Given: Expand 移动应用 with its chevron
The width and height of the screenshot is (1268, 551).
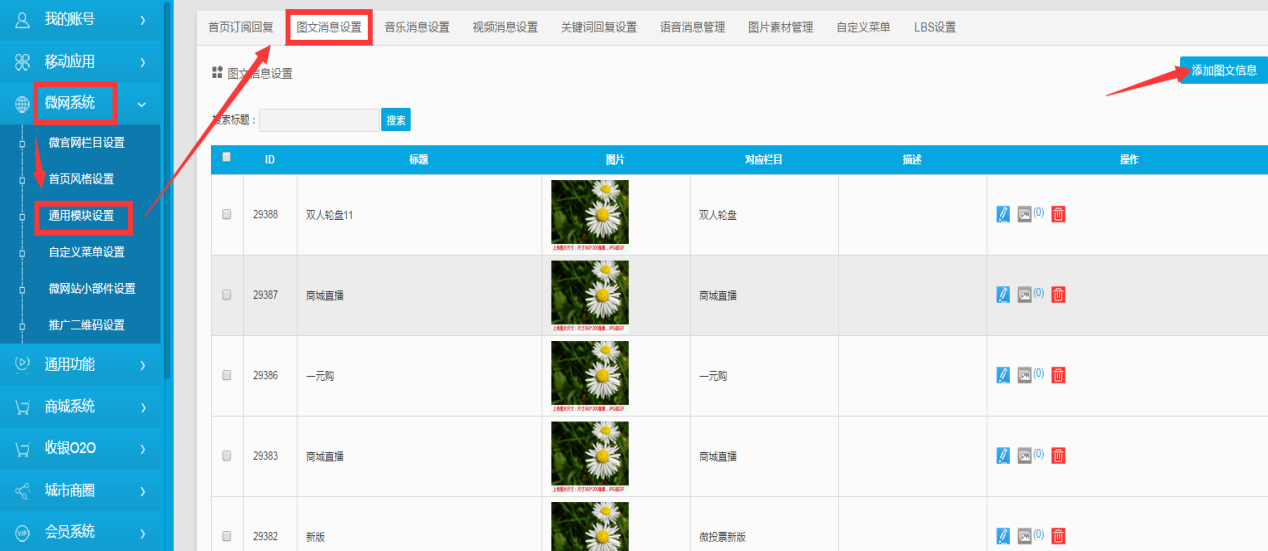Looking at the screenshot, I should click(x=142, y=62).
